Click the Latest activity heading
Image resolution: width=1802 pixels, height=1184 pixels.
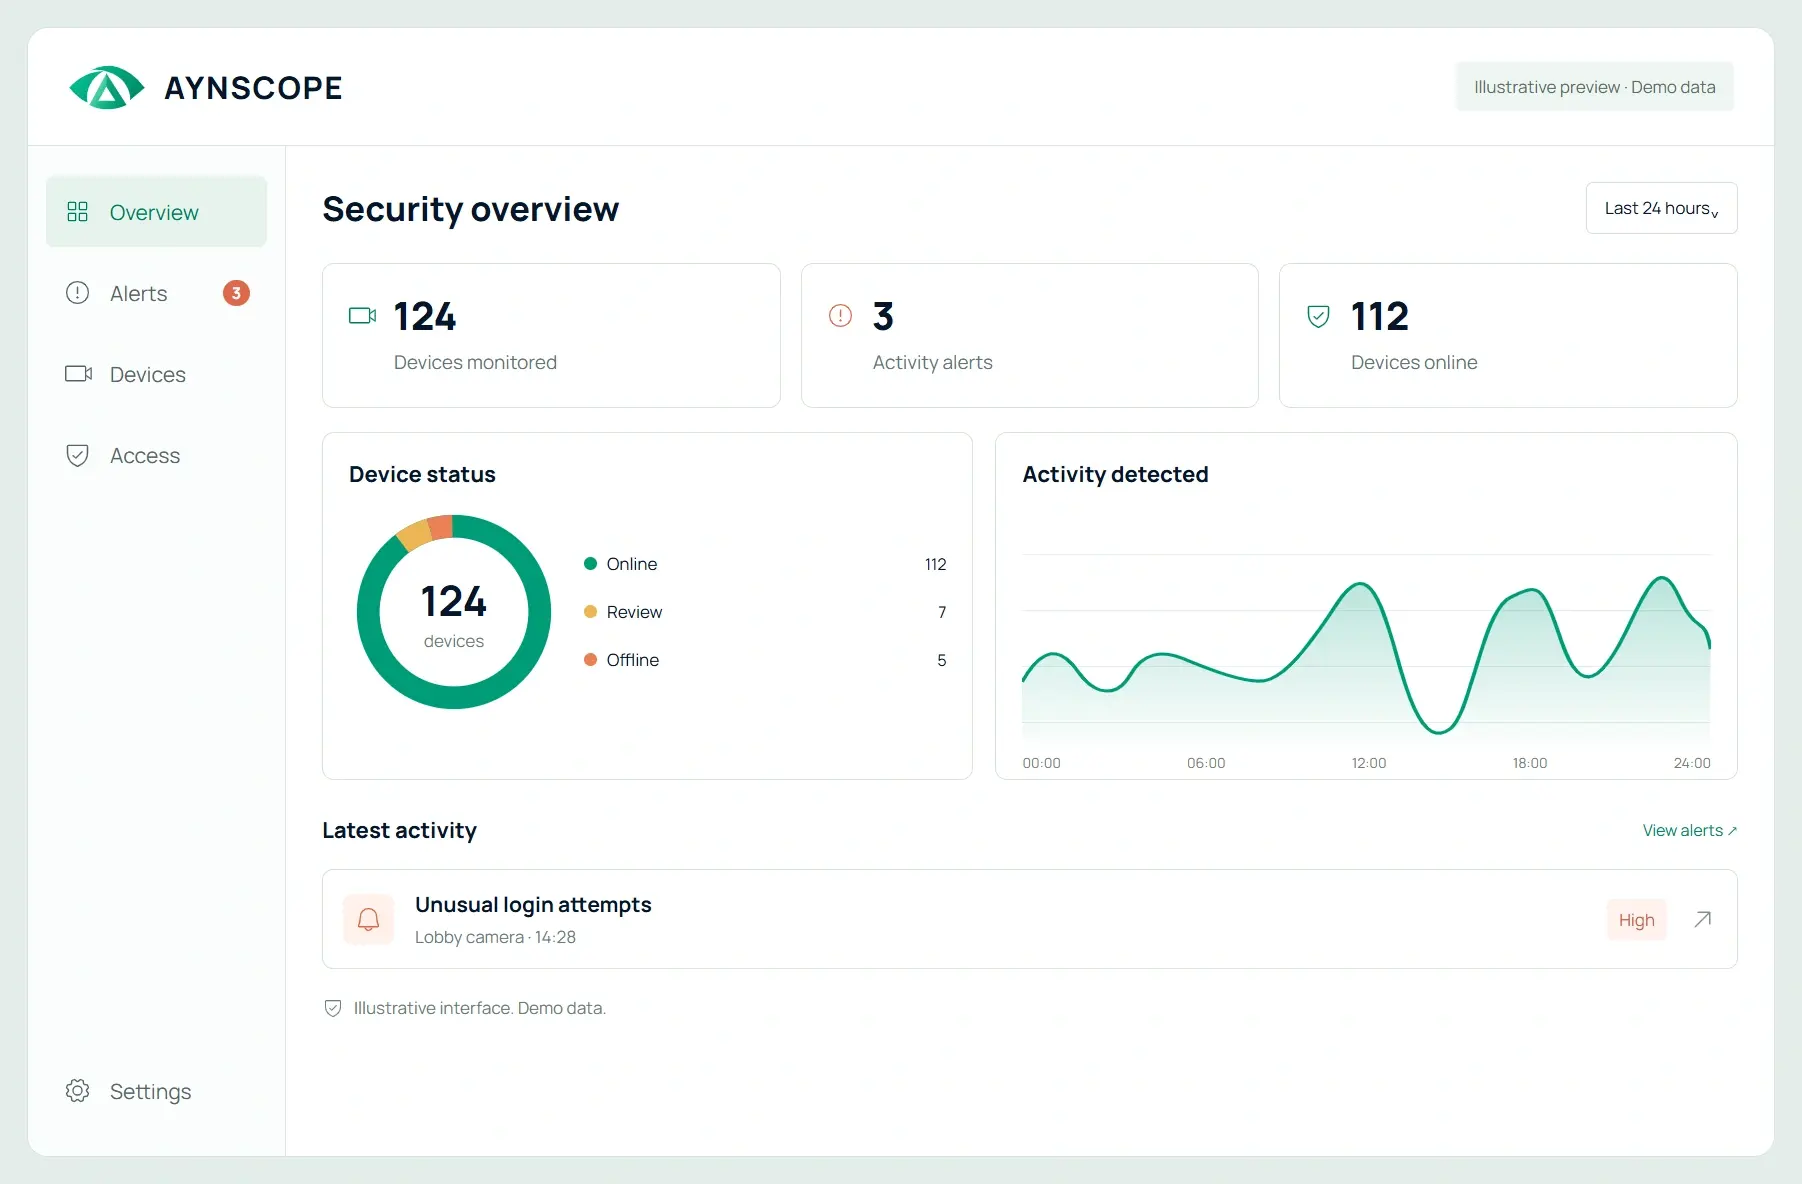[x=399, y=830]
